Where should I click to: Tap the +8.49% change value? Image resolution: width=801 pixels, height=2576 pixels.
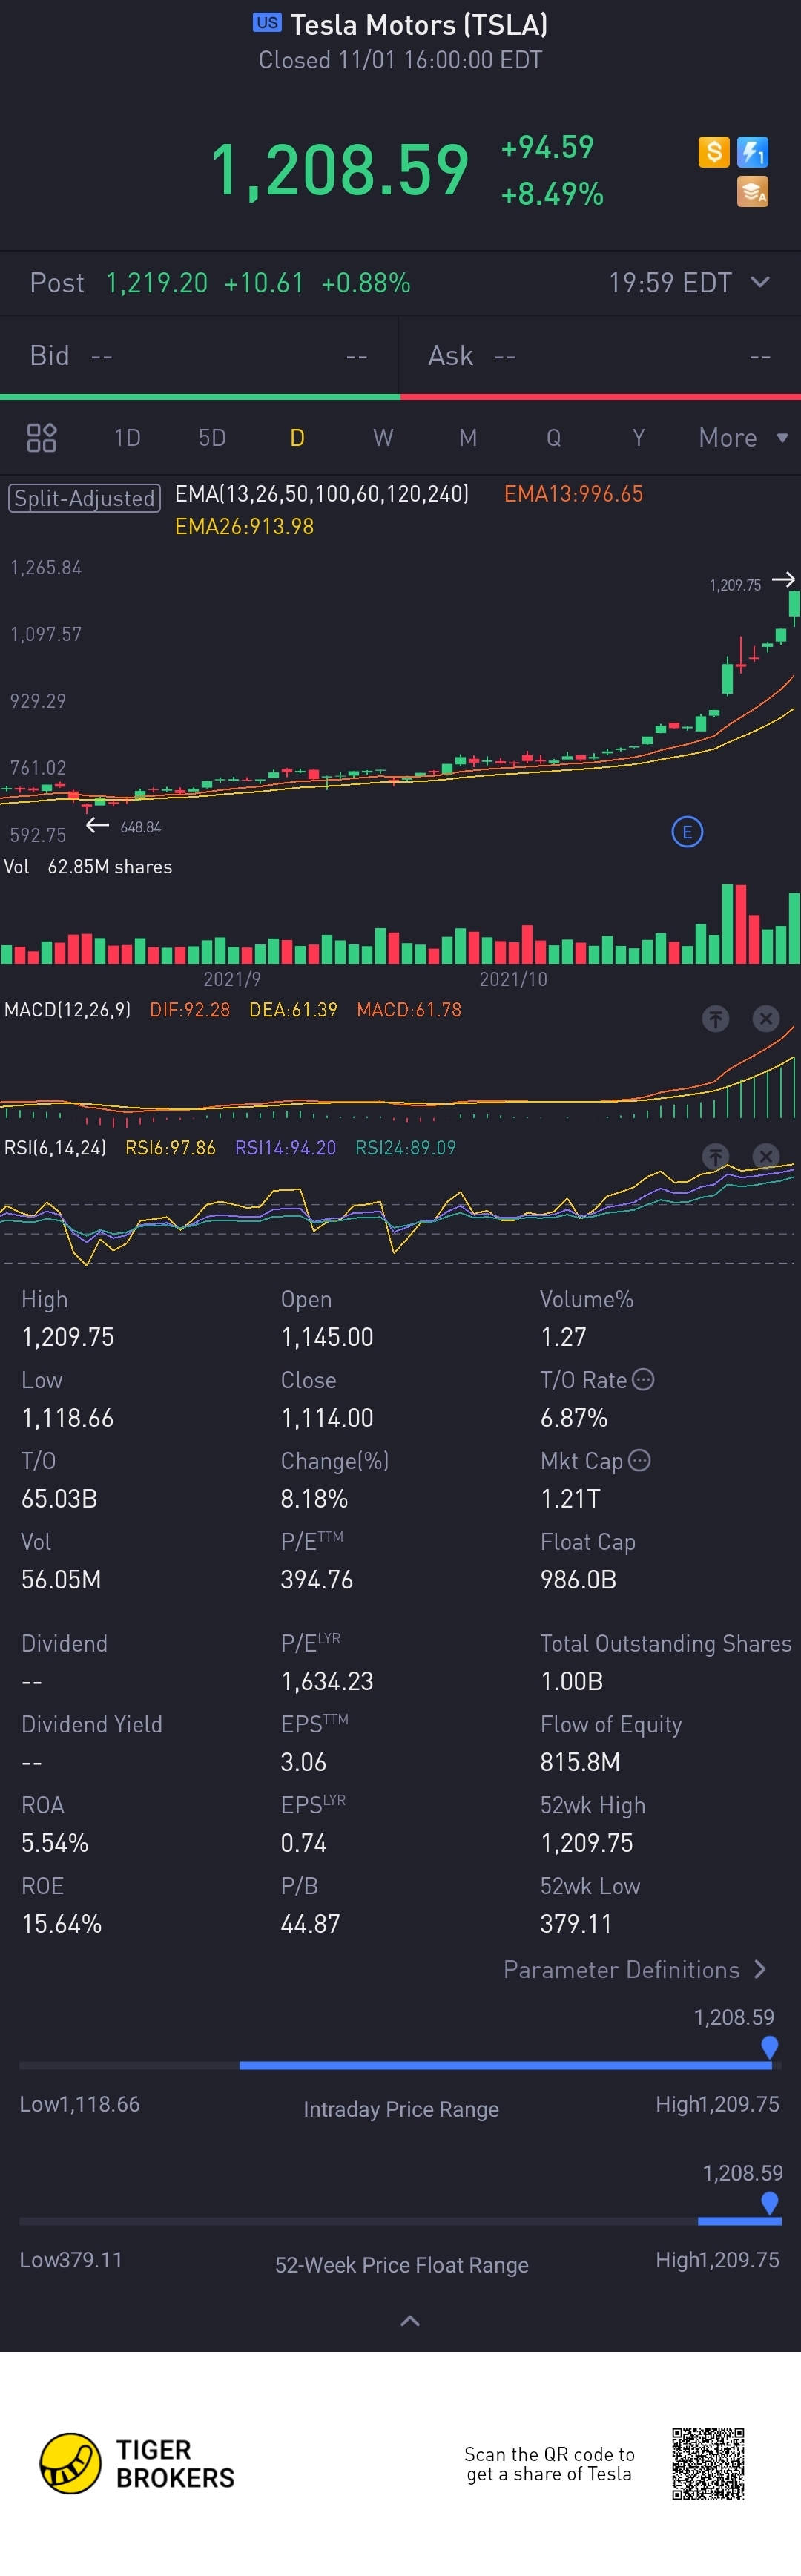click(552, 193)
